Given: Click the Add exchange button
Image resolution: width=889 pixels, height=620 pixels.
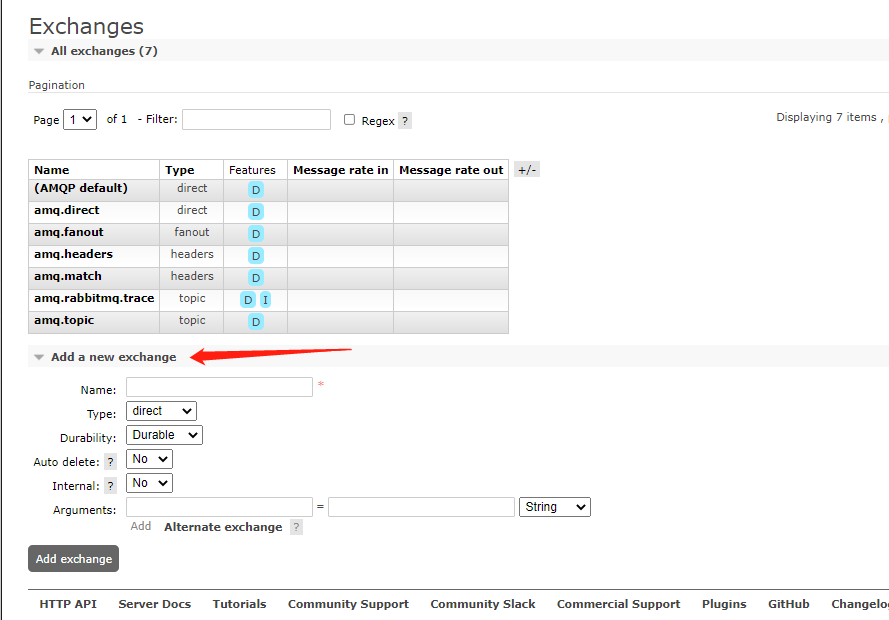Looking at the screenshot, I should pyautogui.click(x=74, y=559).
